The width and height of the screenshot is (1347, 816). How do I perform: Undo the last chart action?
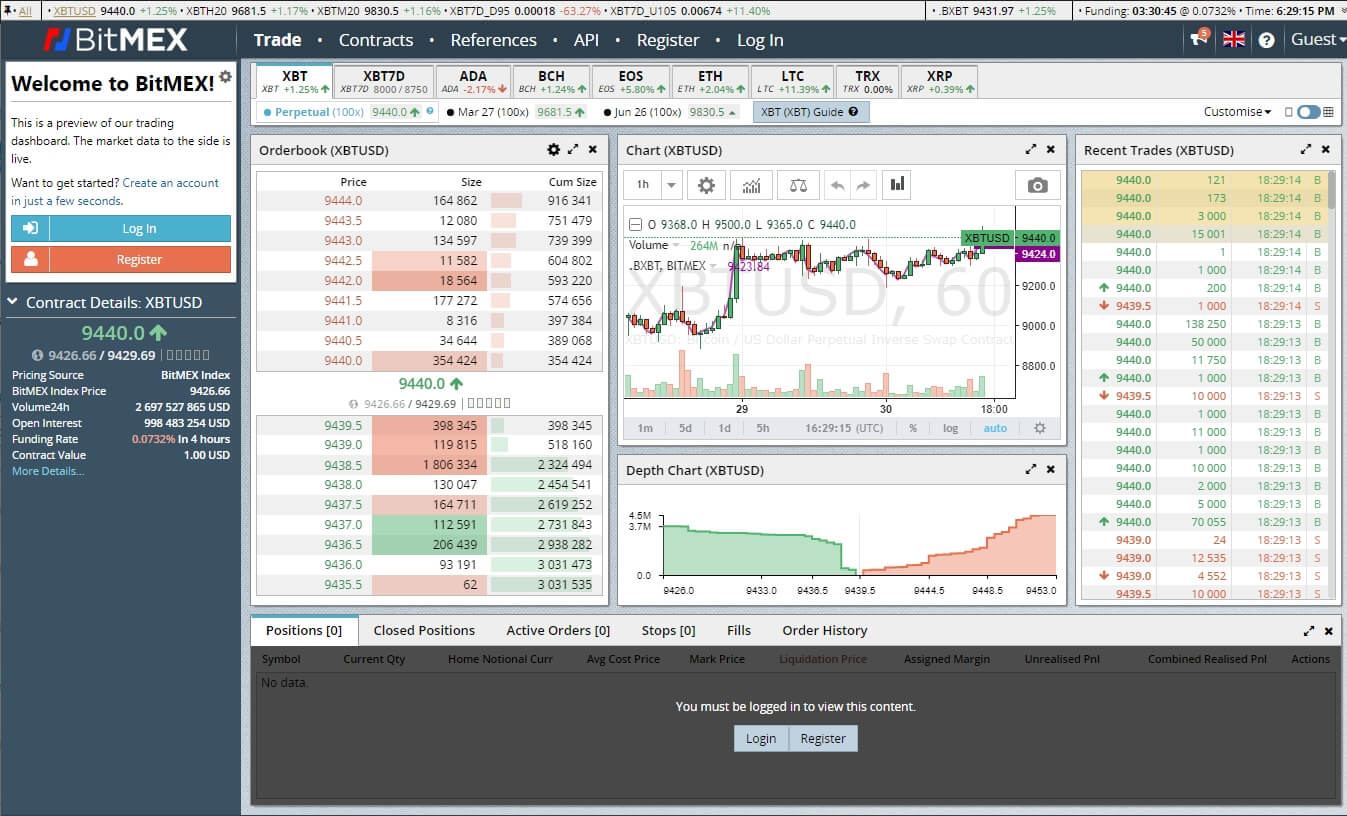pos(838,185)
